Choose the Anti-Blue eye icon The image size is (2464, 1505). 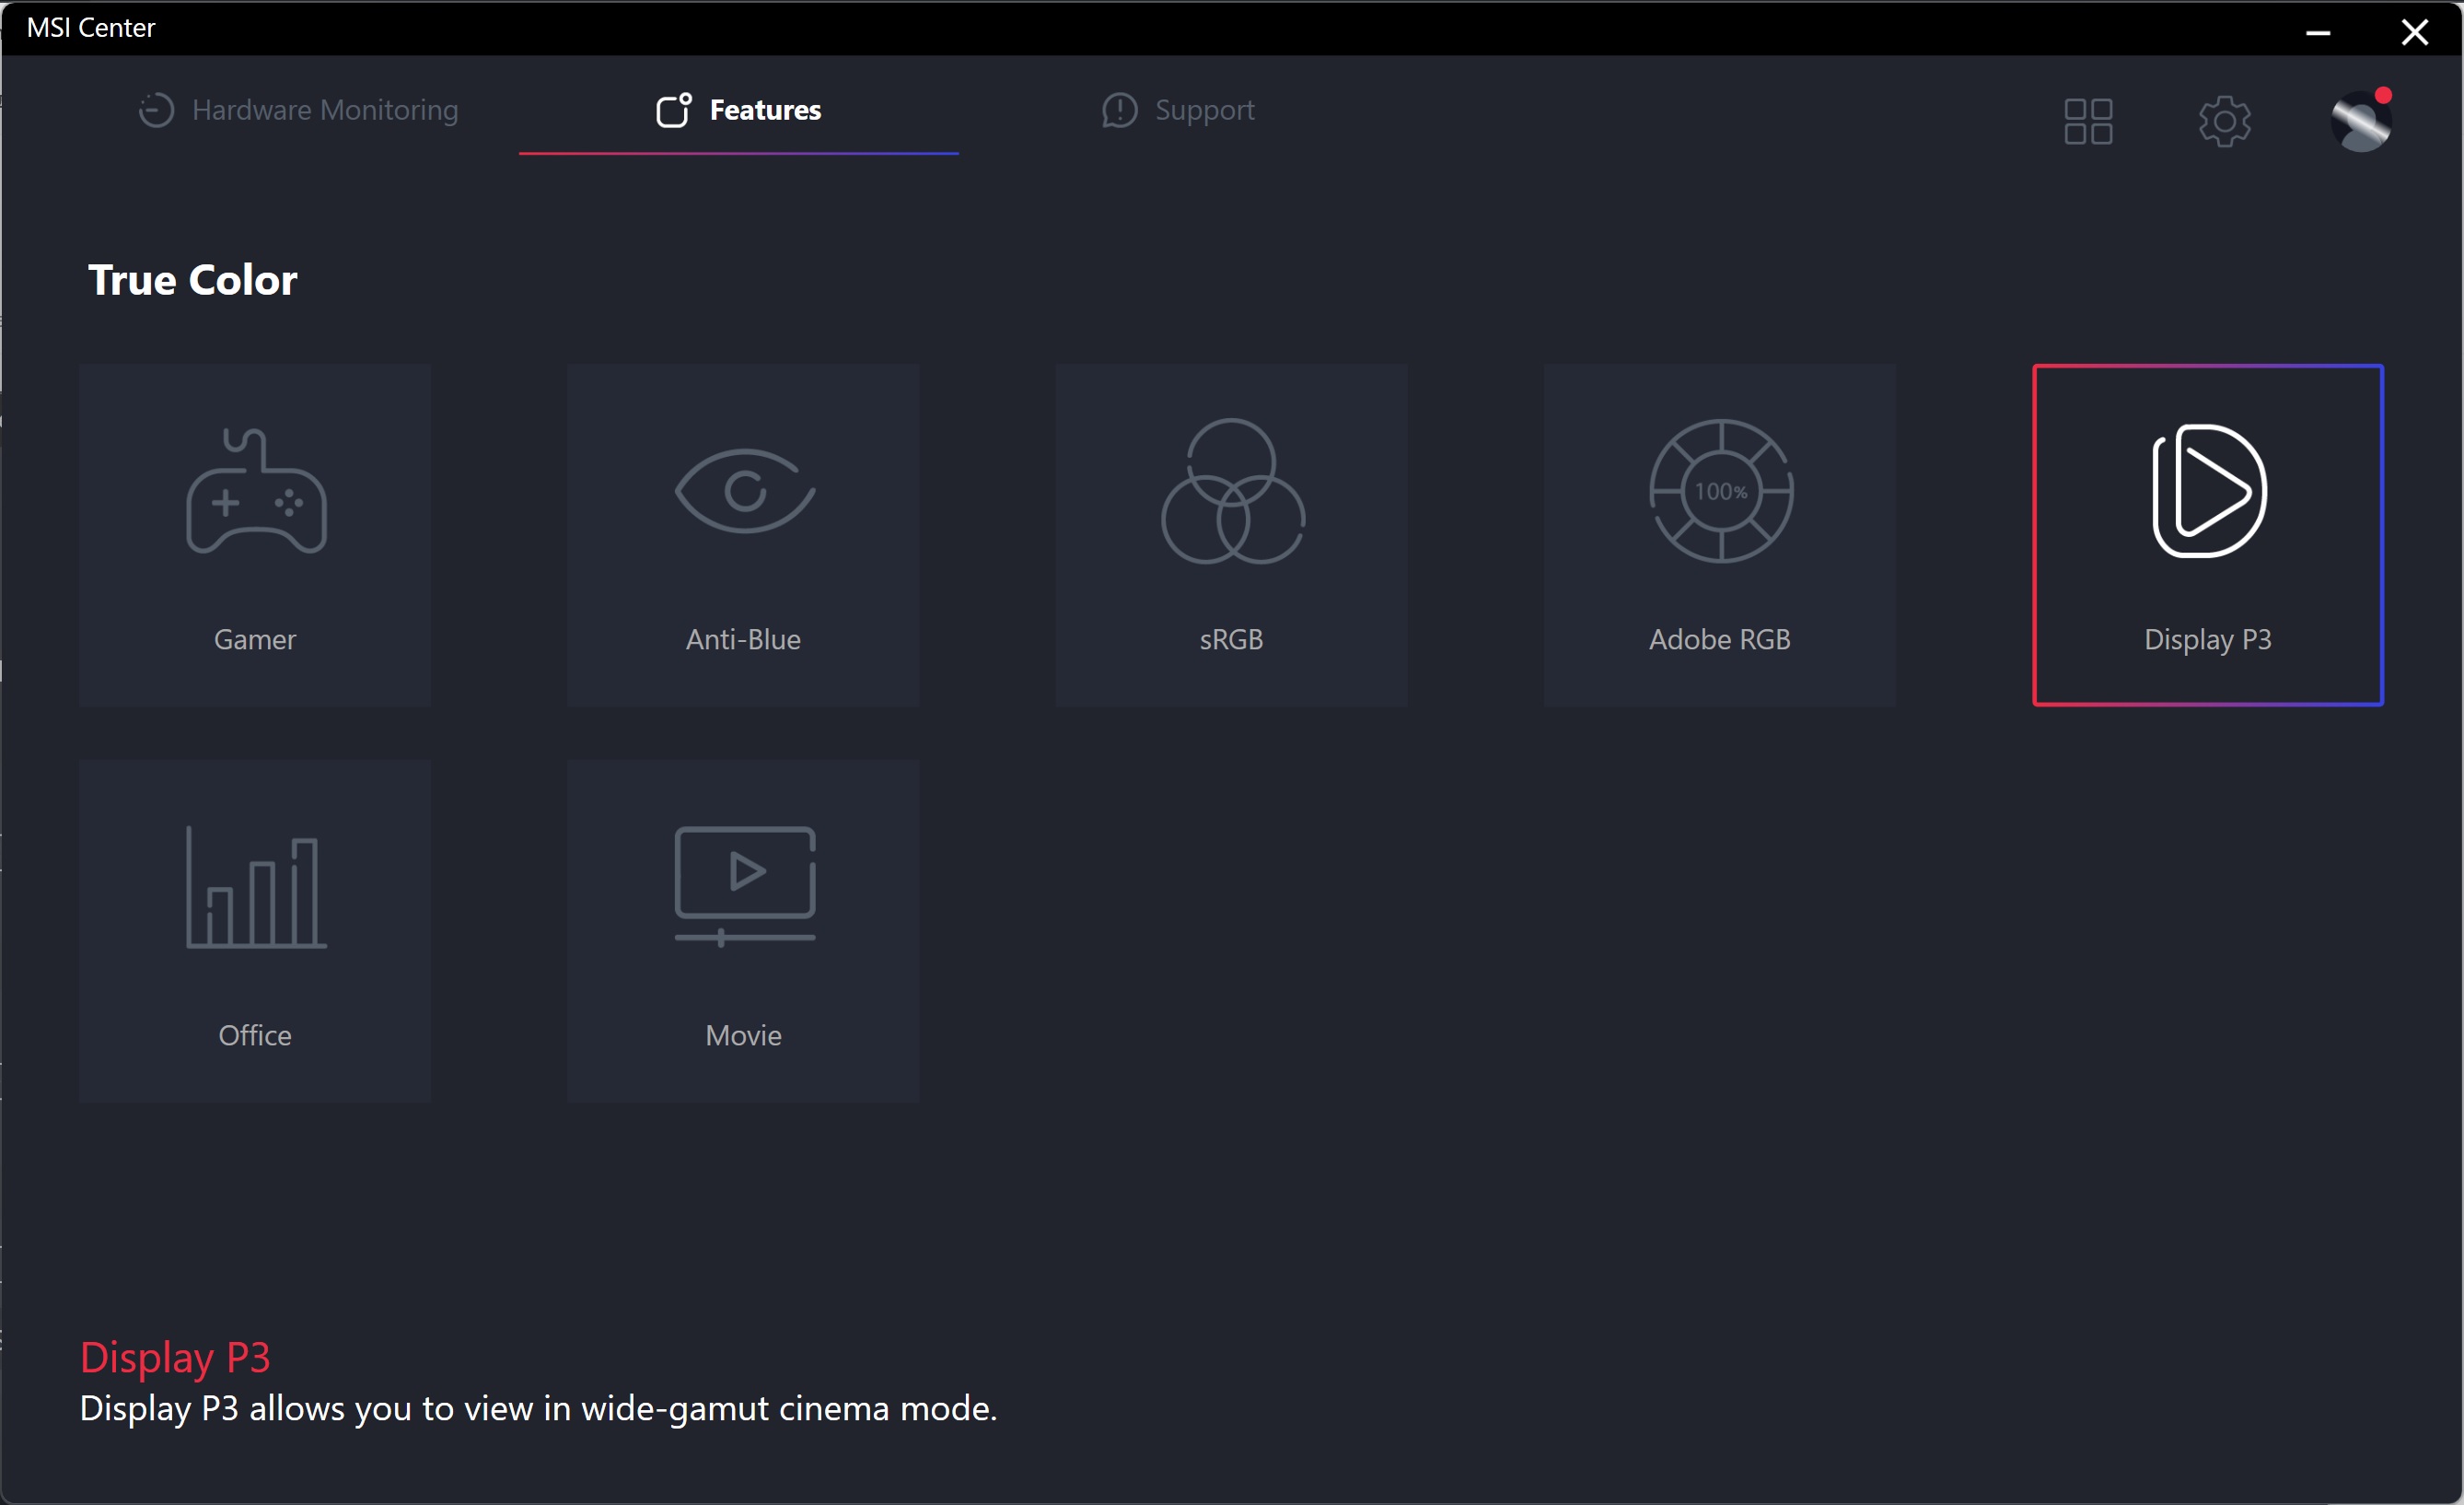click(x=744, y=491)
